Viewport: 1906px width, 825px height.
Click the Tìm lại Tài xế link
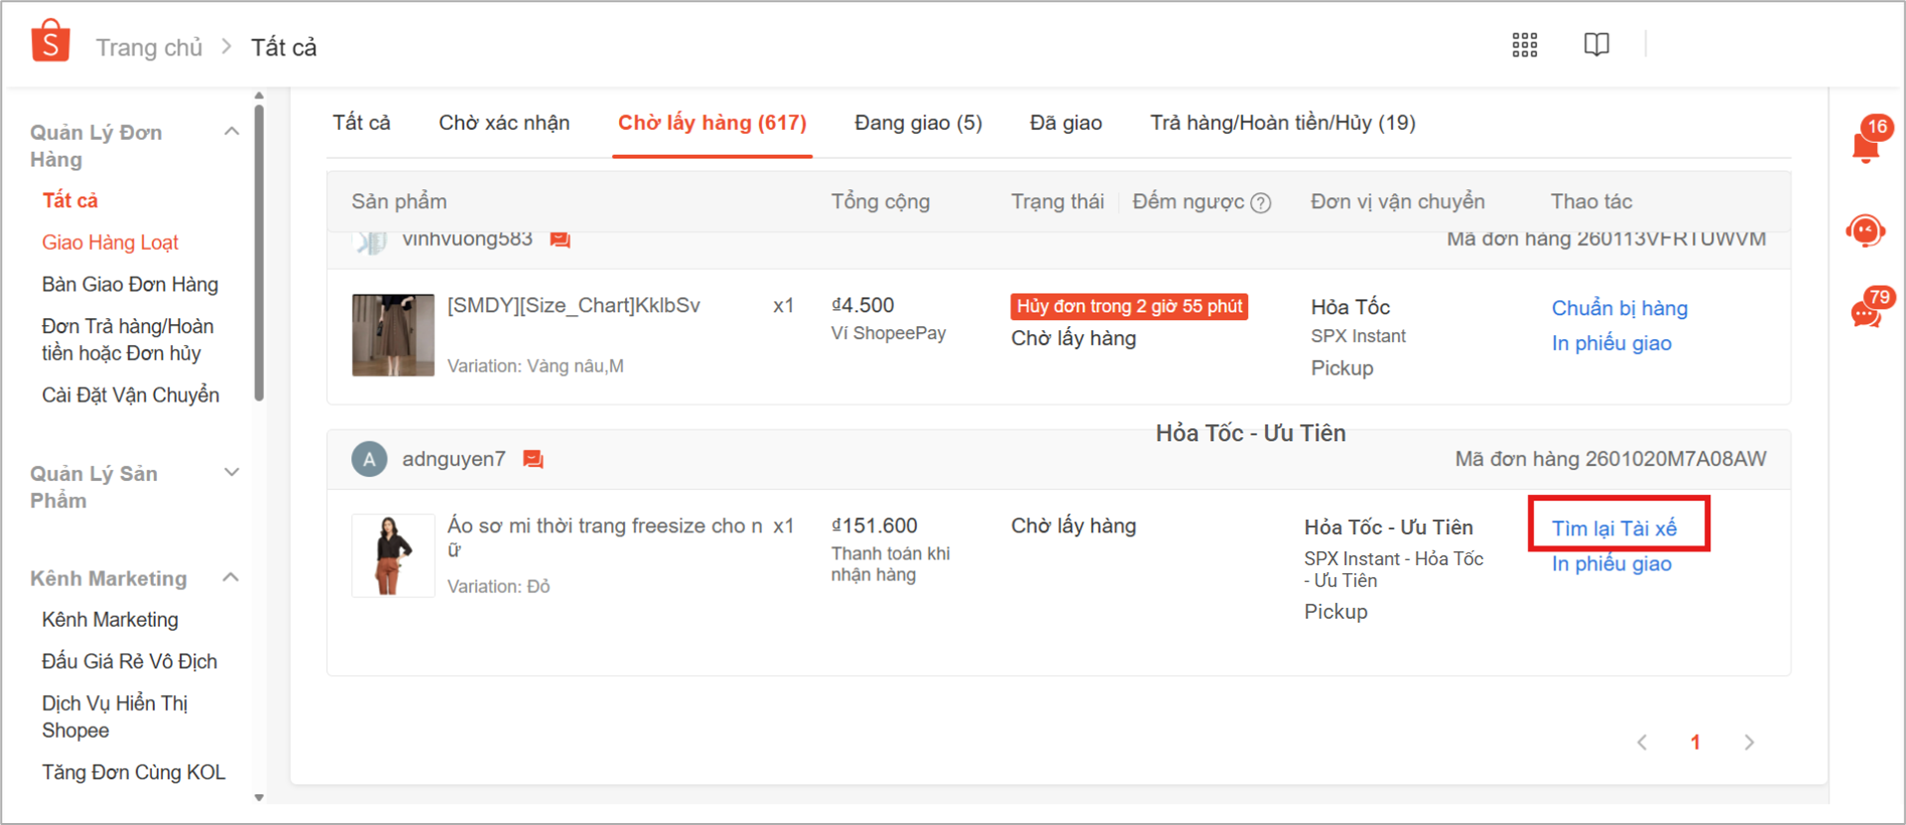coord(1613,528)
